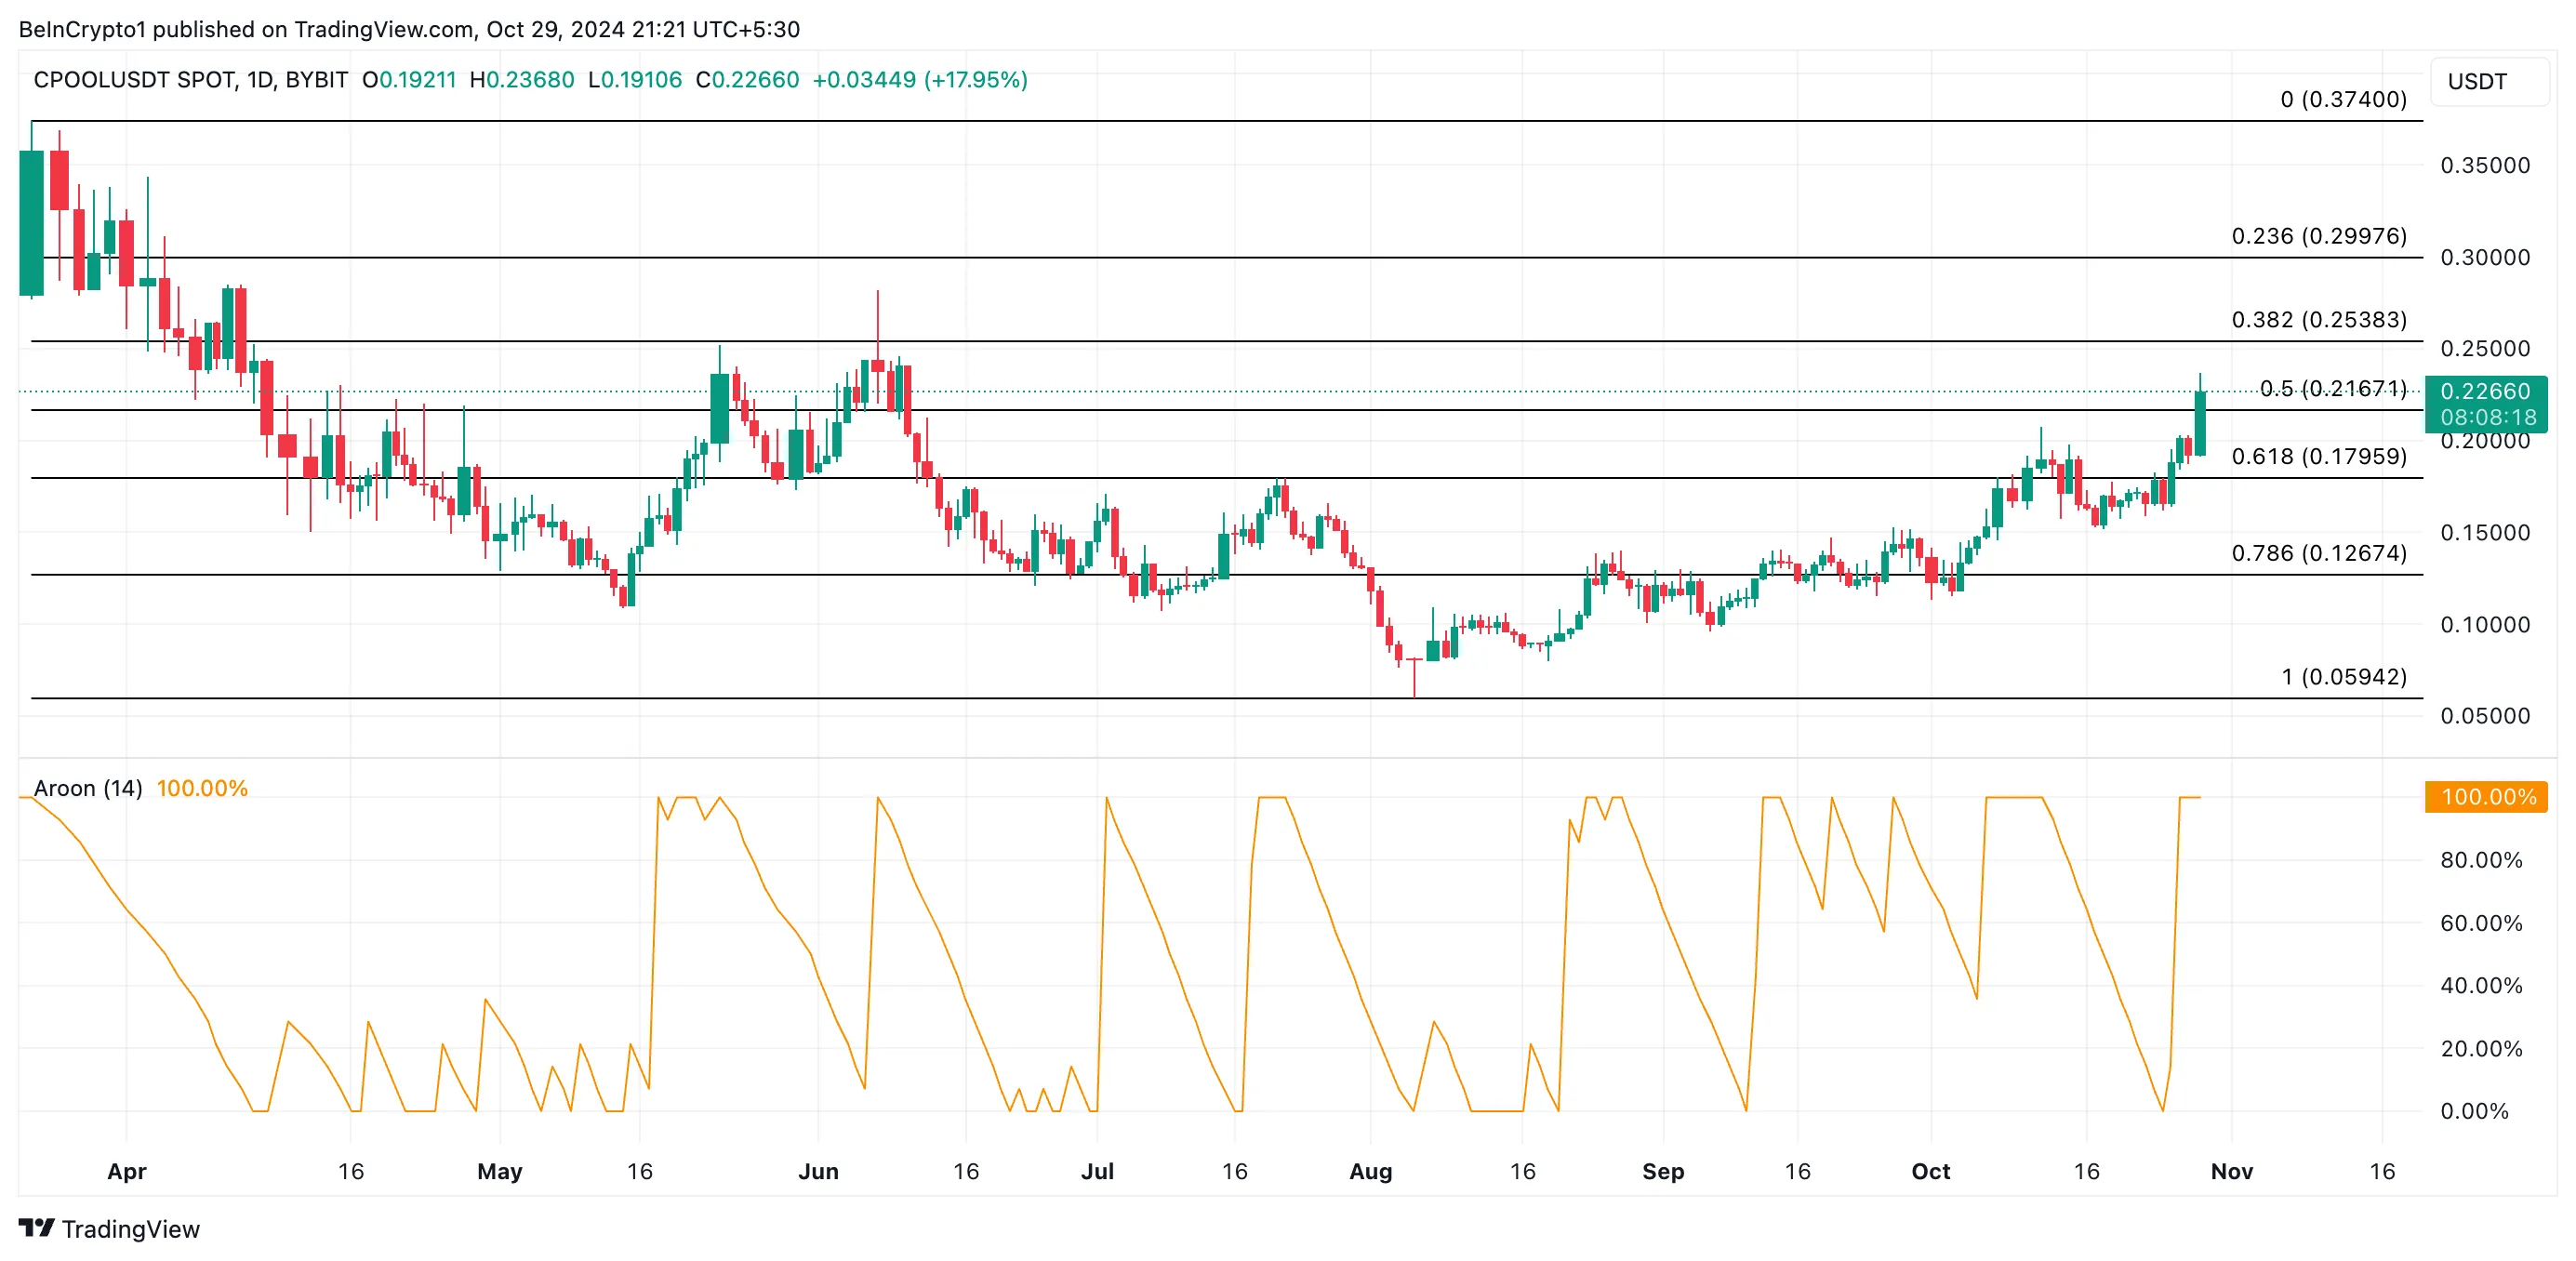This screenshot has height=1261, width=2576.
Task: Click the Aroon value 100.00% in the legend
Action: (x=202, y=788)
